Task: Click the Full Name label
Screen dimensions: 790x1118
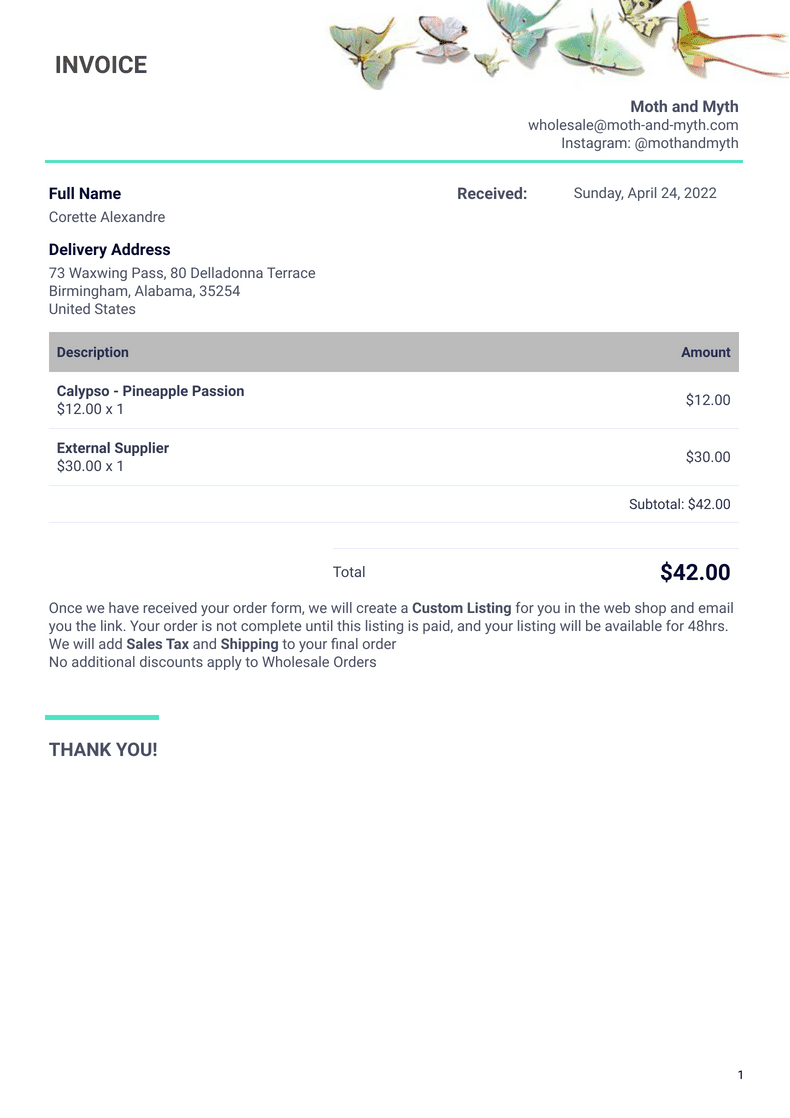Action: coord(85,194)
